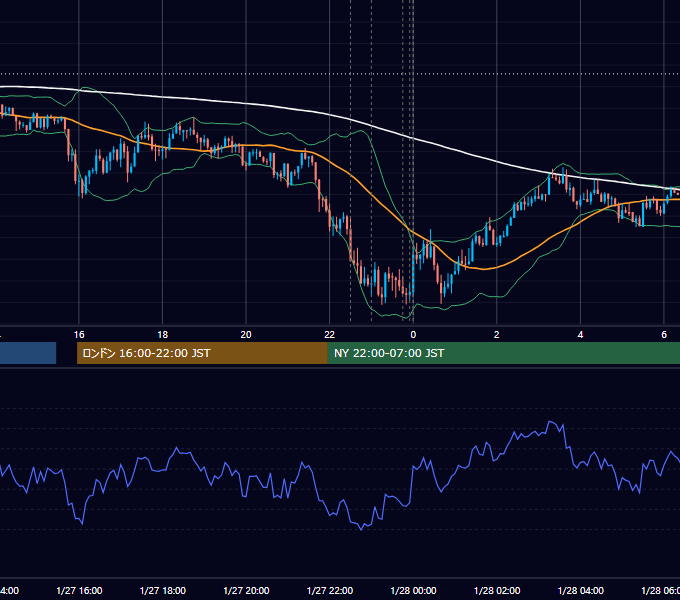Image resolution: width=680 pixels, height=600 pixels.
Task: Click the 16 hour label on upper axis
Action: tap(79, 335)
